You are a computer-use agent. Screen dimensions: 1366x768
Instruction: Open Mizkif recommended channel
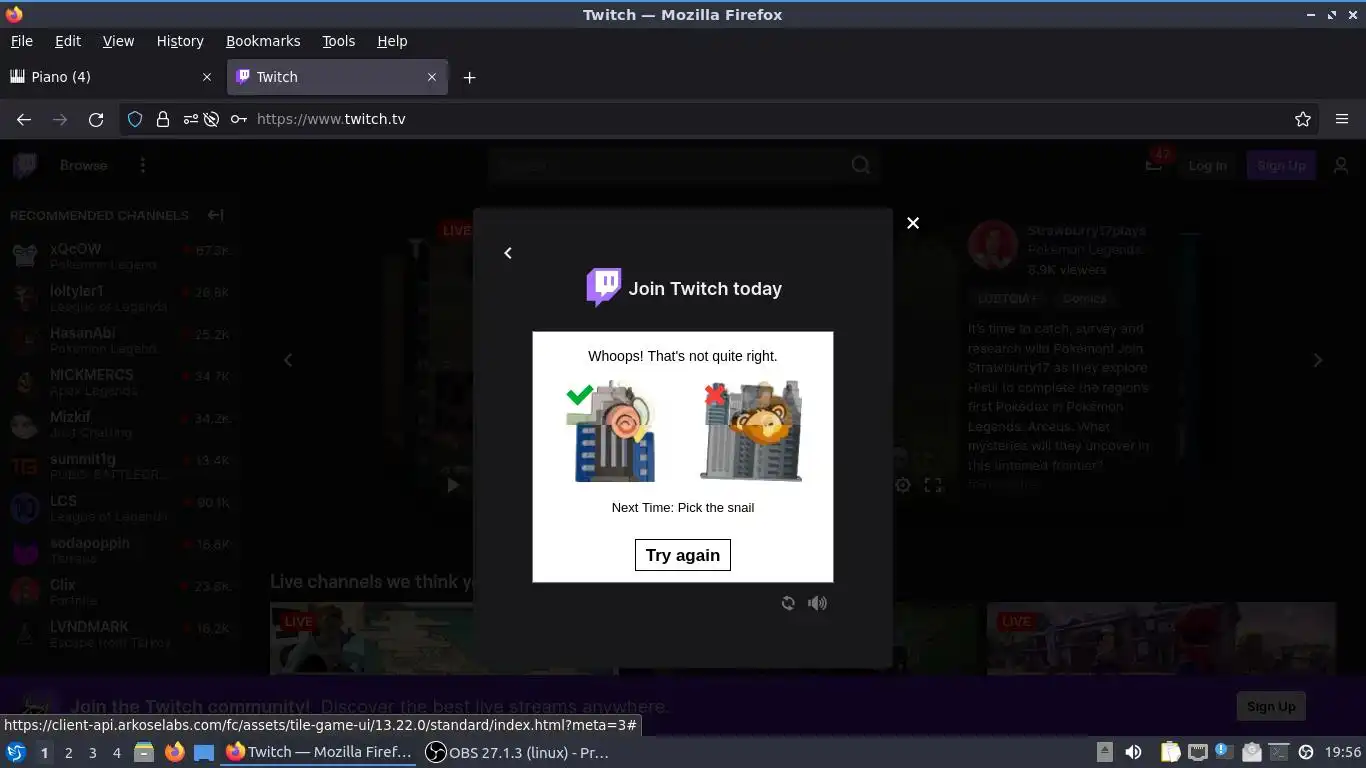[x=120, y=424]
